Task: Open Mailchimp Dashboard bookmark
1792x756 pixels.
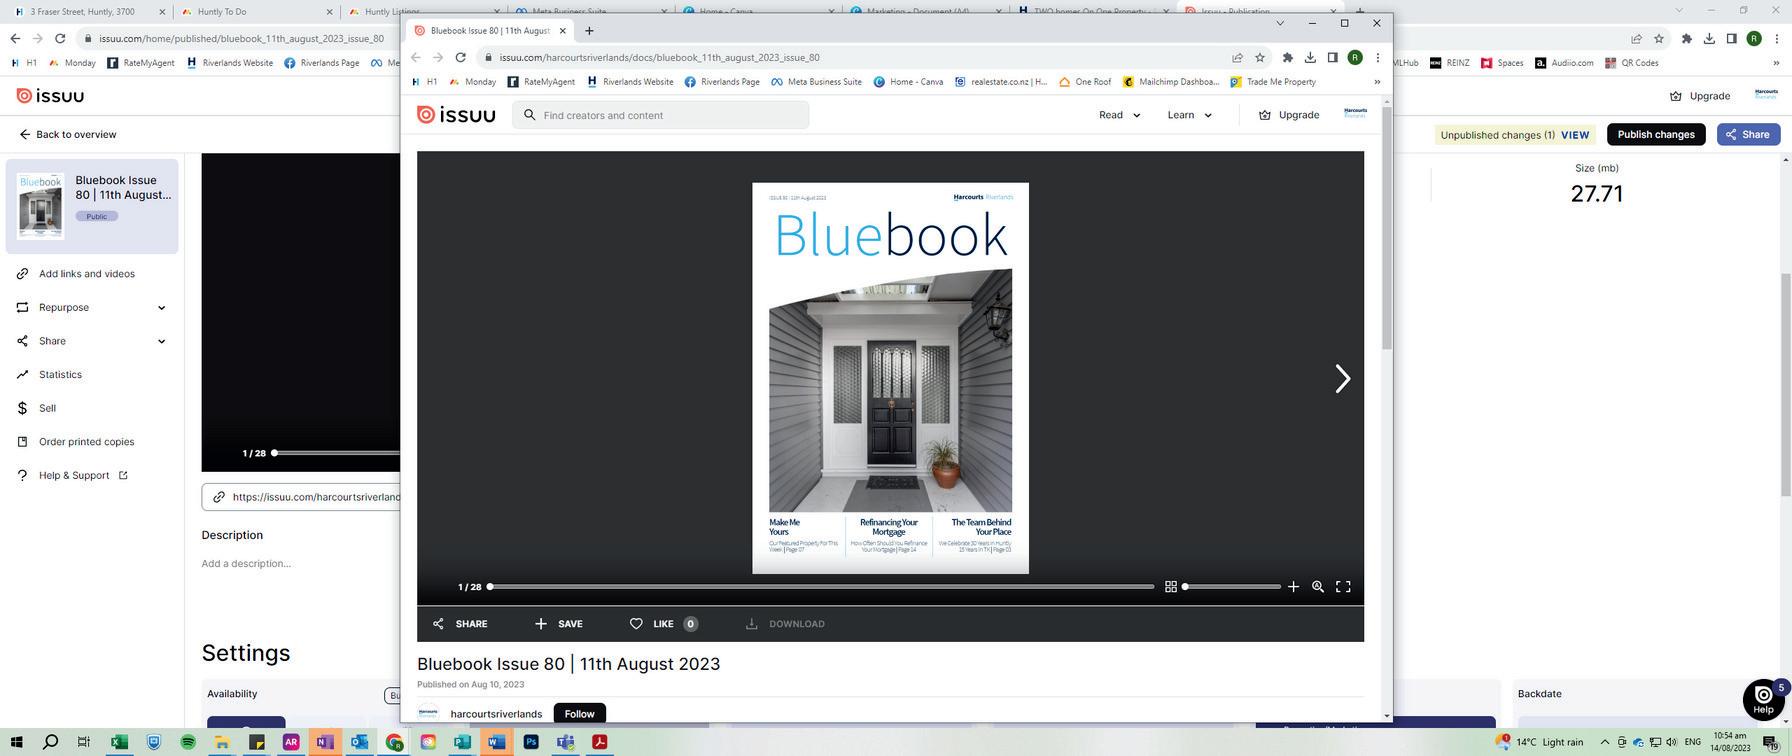Action: [1170, 82]
